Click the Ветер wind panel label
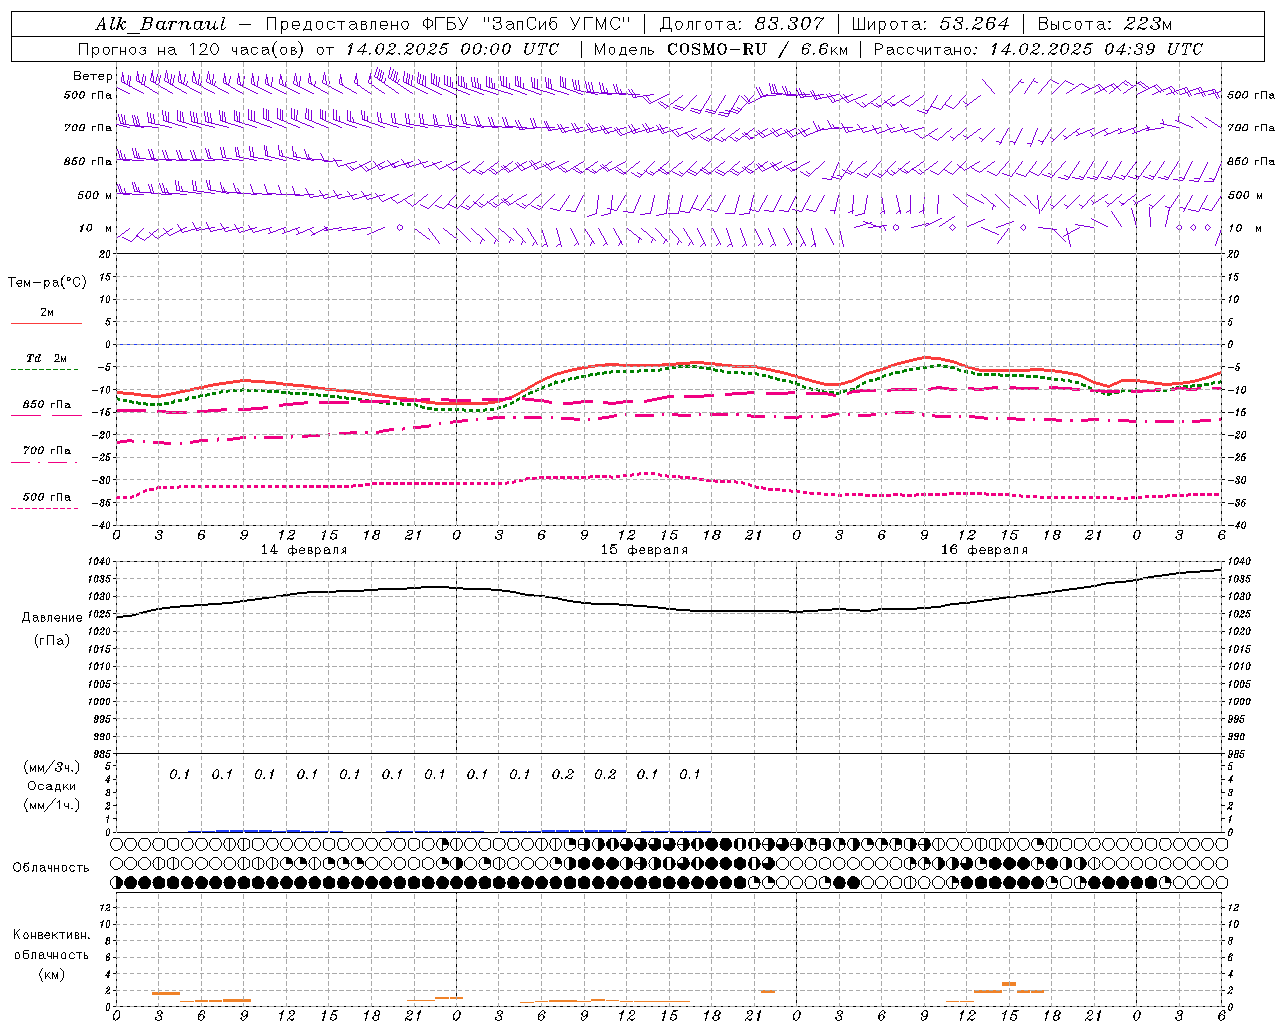The width and height of the screenshot is (1280, 1024). (92, 76)
